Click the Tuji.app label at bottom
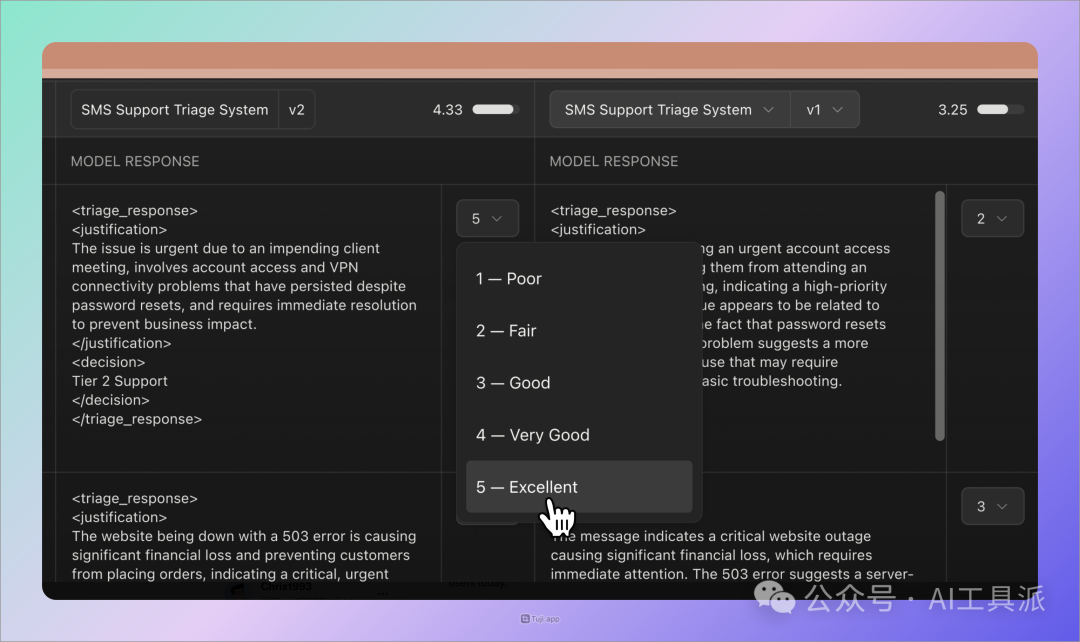The width and height of the screenshot is (1080, 642). (540, 619)
